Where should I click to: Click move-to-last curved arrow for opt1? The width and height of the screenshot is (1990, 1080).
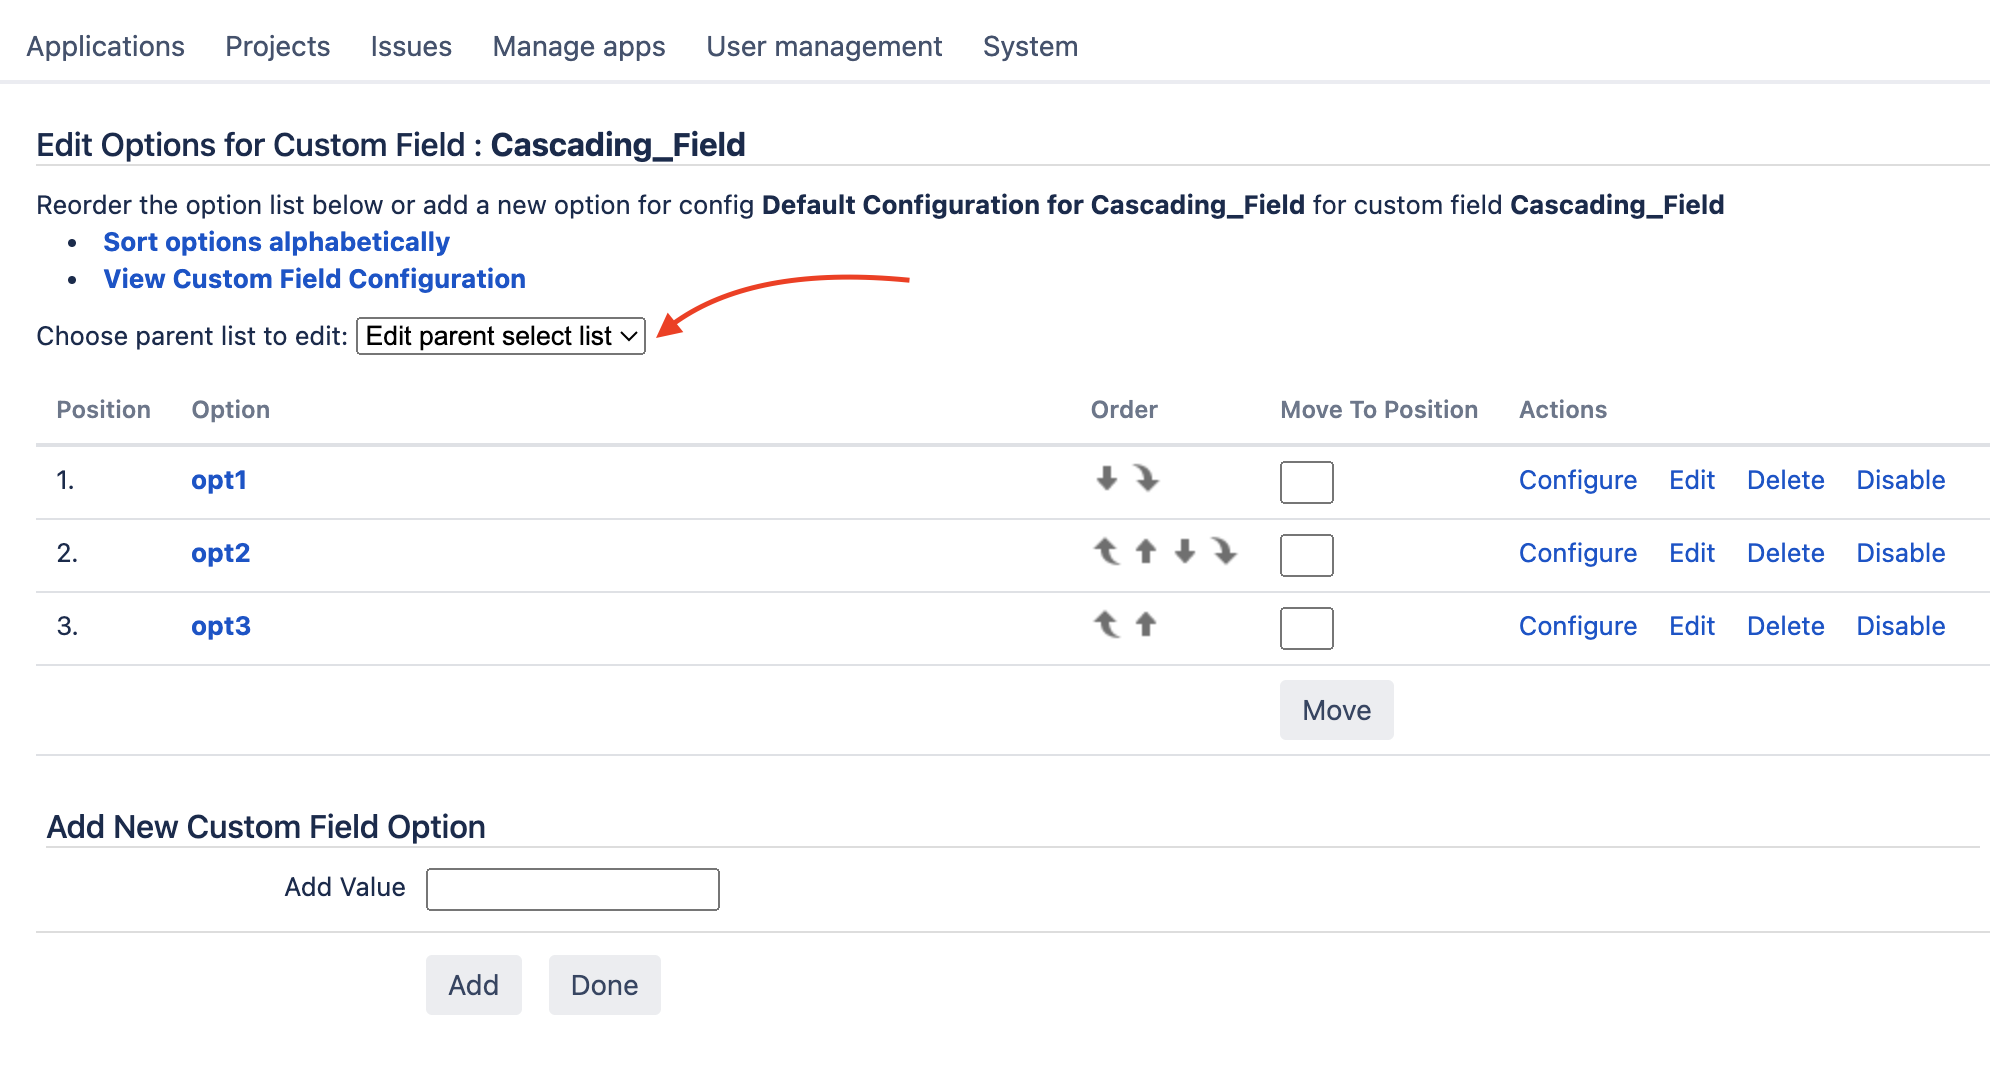[1146, 478]
